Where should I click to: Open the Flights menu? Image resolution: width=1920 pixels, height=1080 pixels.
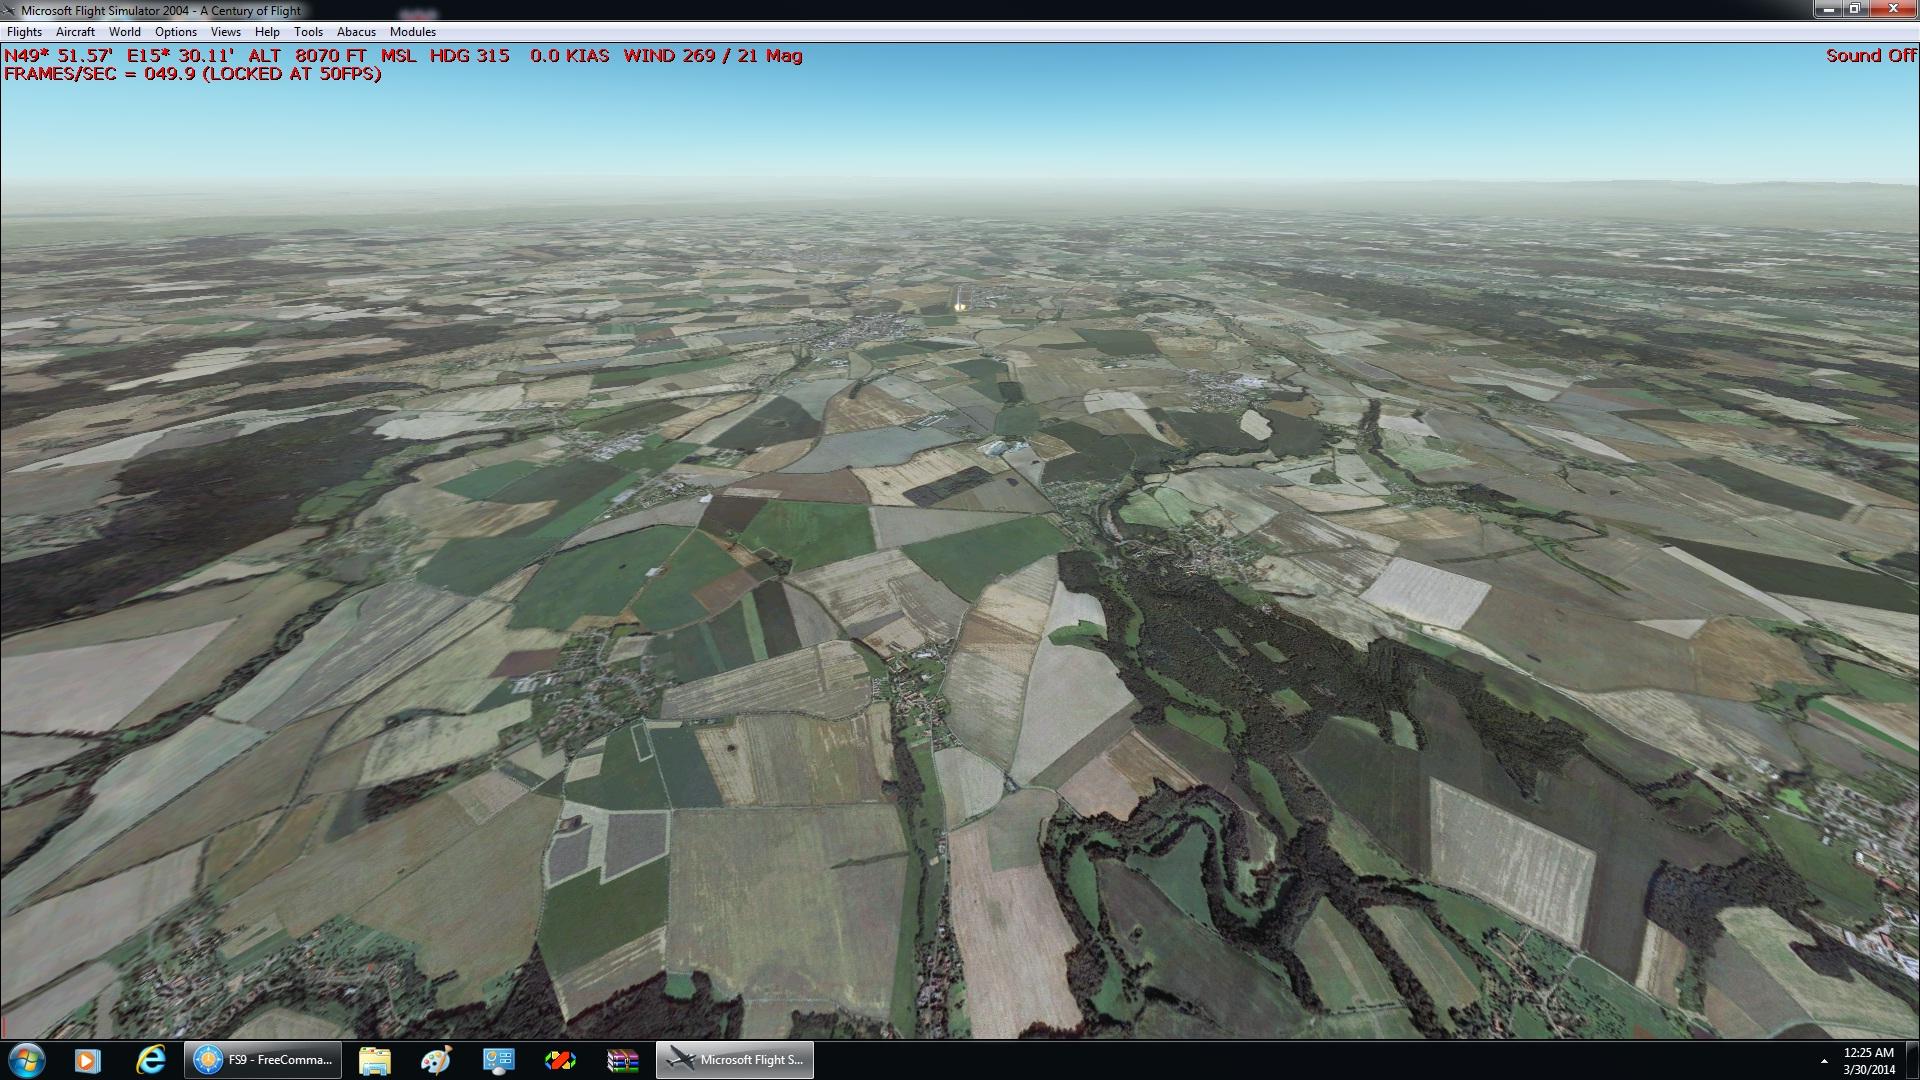tap(24, 32)
